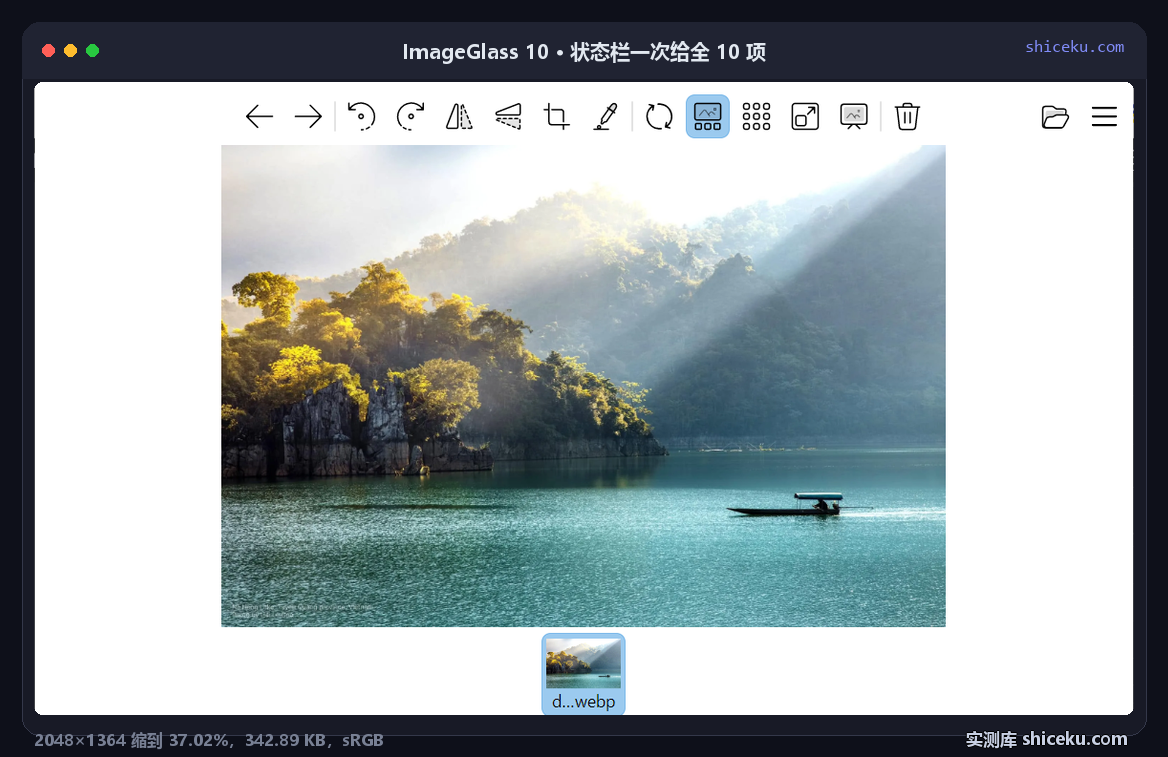Flip image vertically
Image resolution: width=1168 pixels, height=757 pixels.
point(508,117)
